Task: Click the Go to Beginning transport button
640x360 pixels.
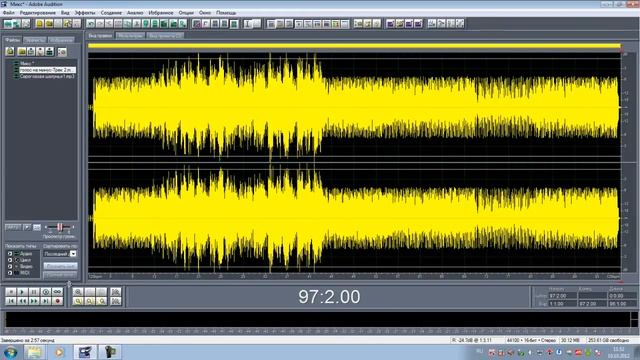Action: (x=11, y=301)
